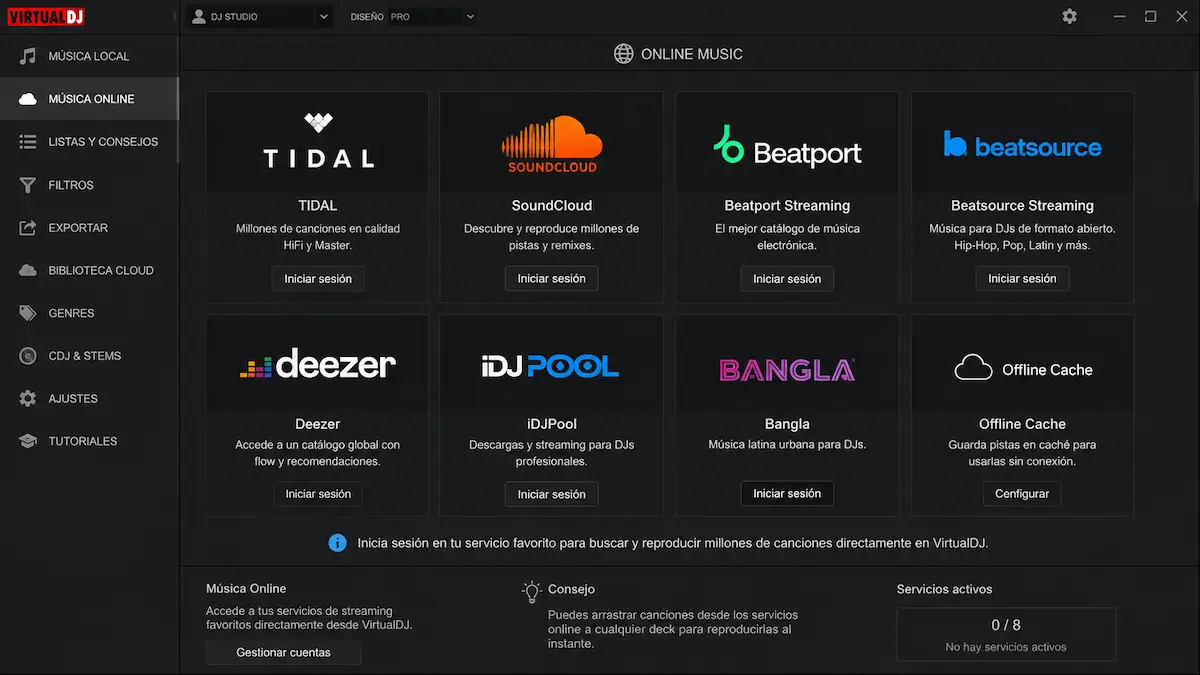Click the globe icon next to Online Music

click(x=624, y=54)
